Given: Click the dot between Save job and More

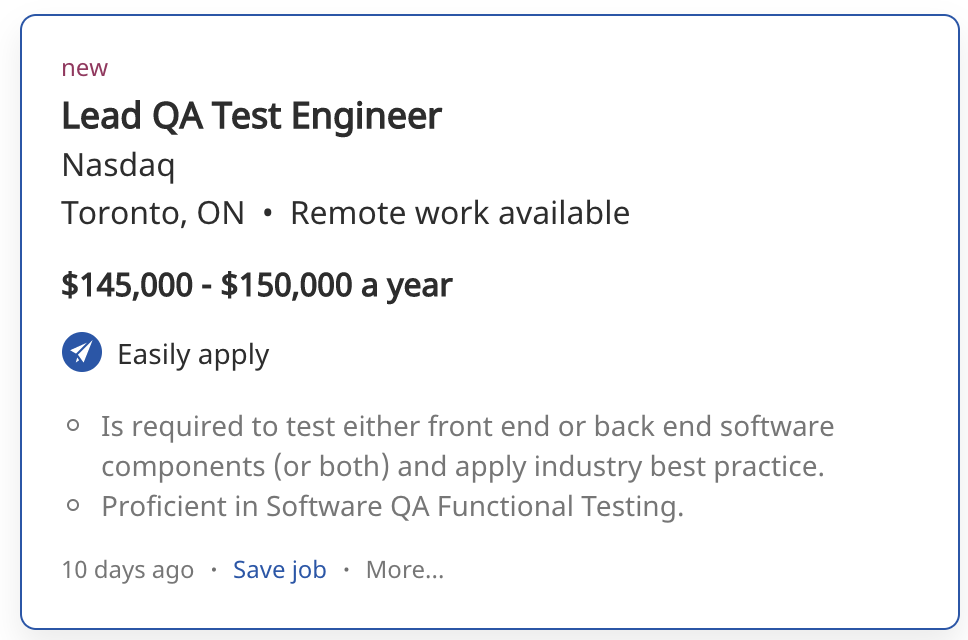Looking at the screenshot, I should point(346,570).
